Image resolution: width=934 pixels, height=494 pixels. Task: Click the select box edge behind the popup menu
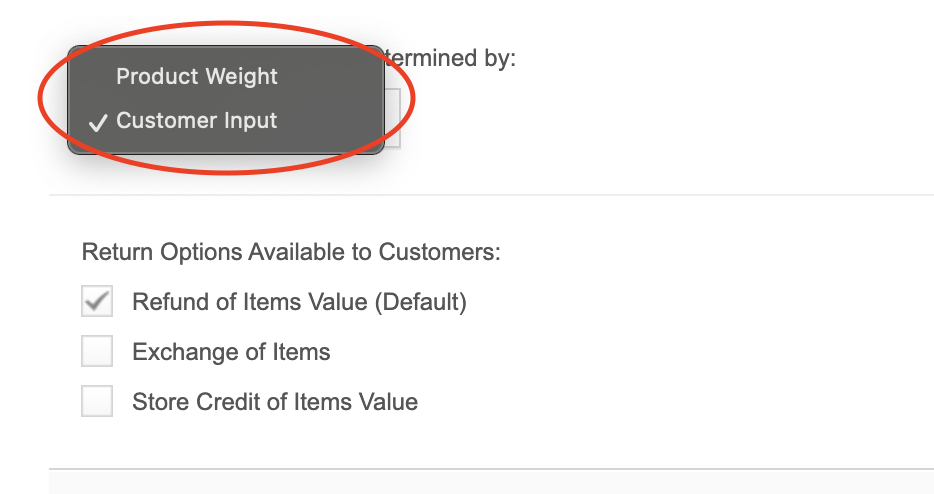pos(393,118)
